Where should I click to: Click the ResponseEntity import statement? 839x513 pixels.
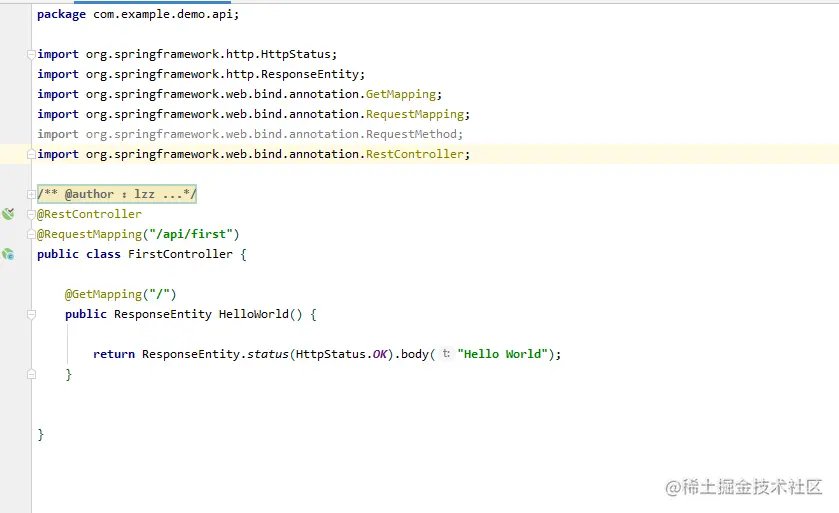pos(201,74)
